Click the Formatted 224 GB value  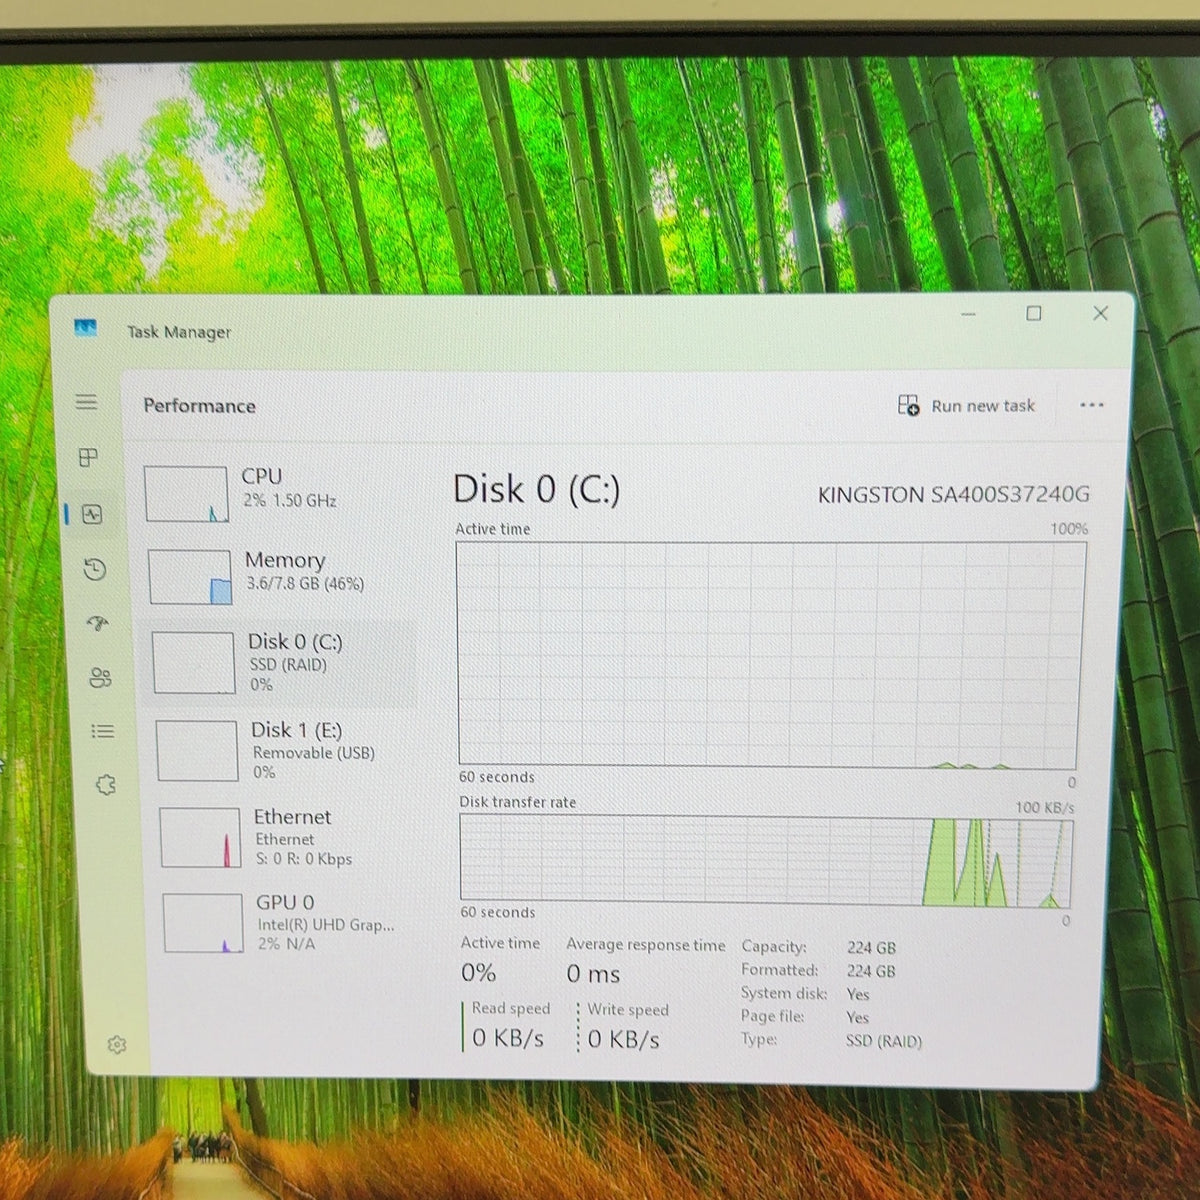point(871,971)
